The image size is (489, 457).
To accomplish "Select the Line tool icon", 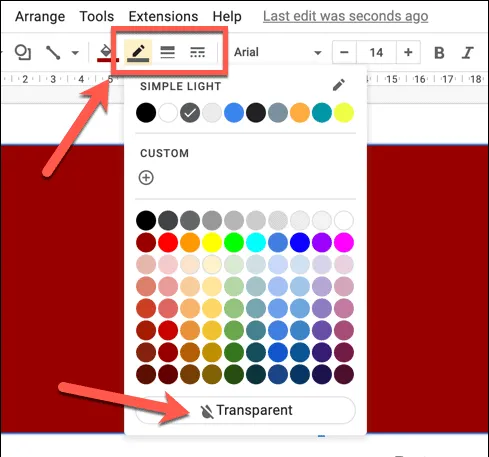I will [53, 52].
